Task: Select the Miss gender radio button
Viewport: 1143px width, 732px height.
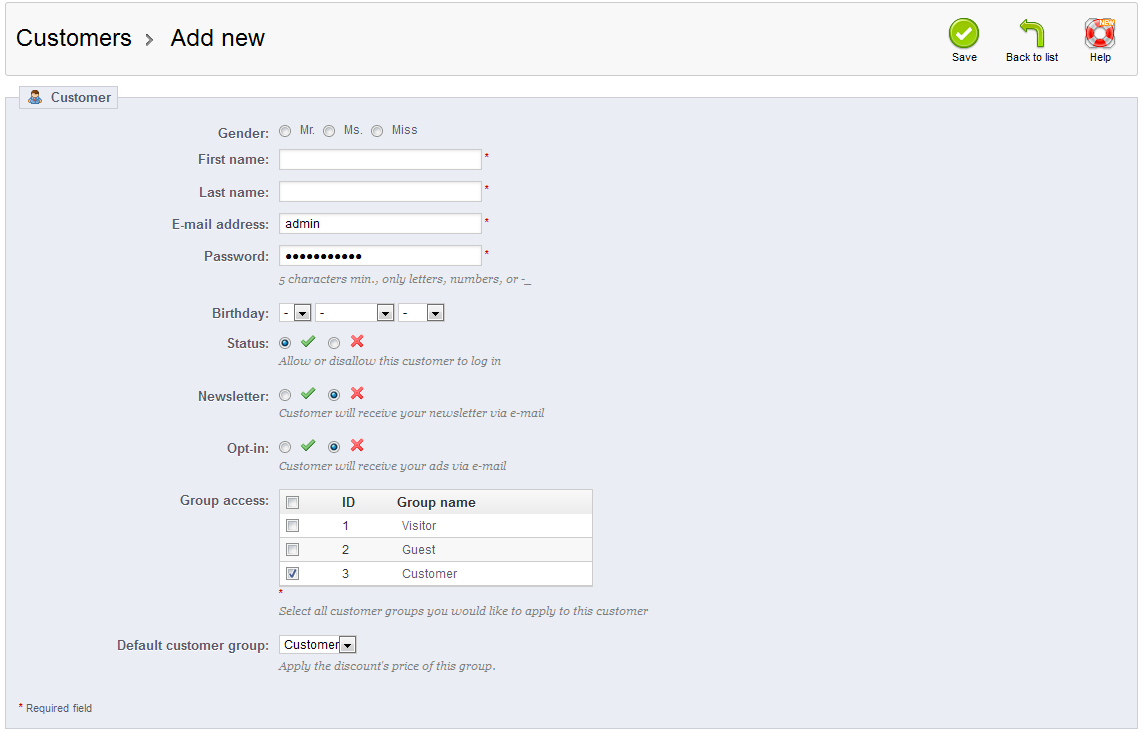Action: tap(377, 131)
